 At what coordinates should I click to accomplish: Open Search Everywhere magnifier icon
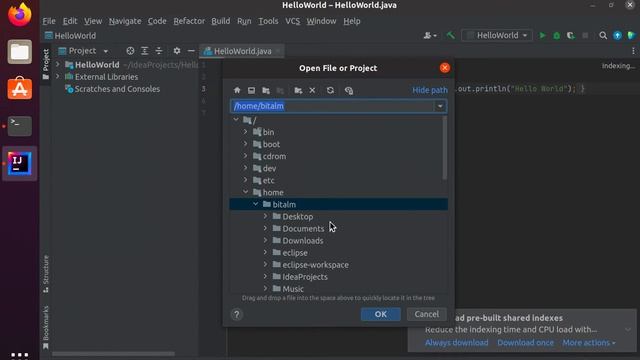[603, 36]
